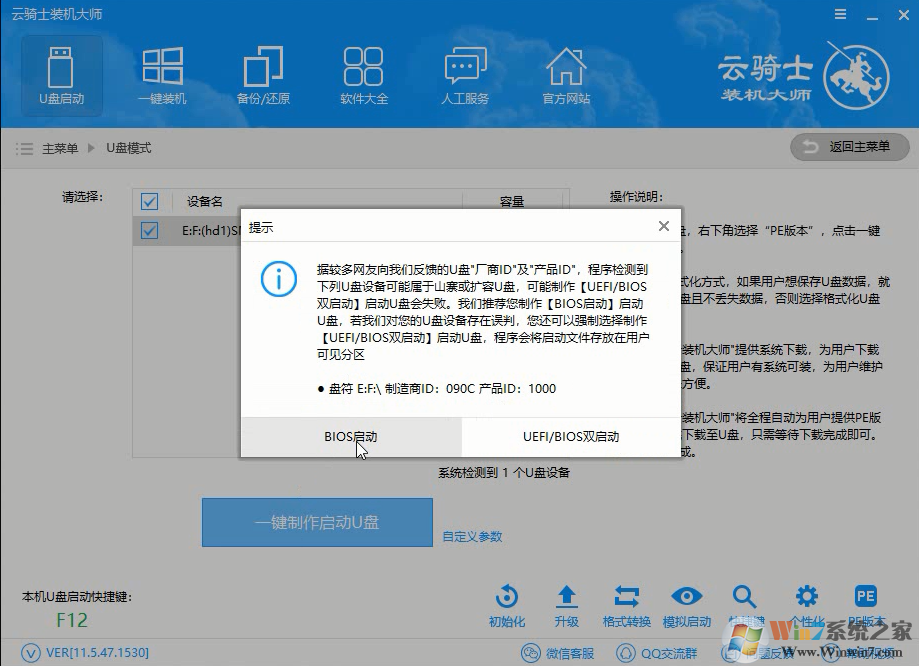The image size is (919, 666).
Task: Choose BIOS启动 in the prompt dialog
Action: [x=350, y=437]
